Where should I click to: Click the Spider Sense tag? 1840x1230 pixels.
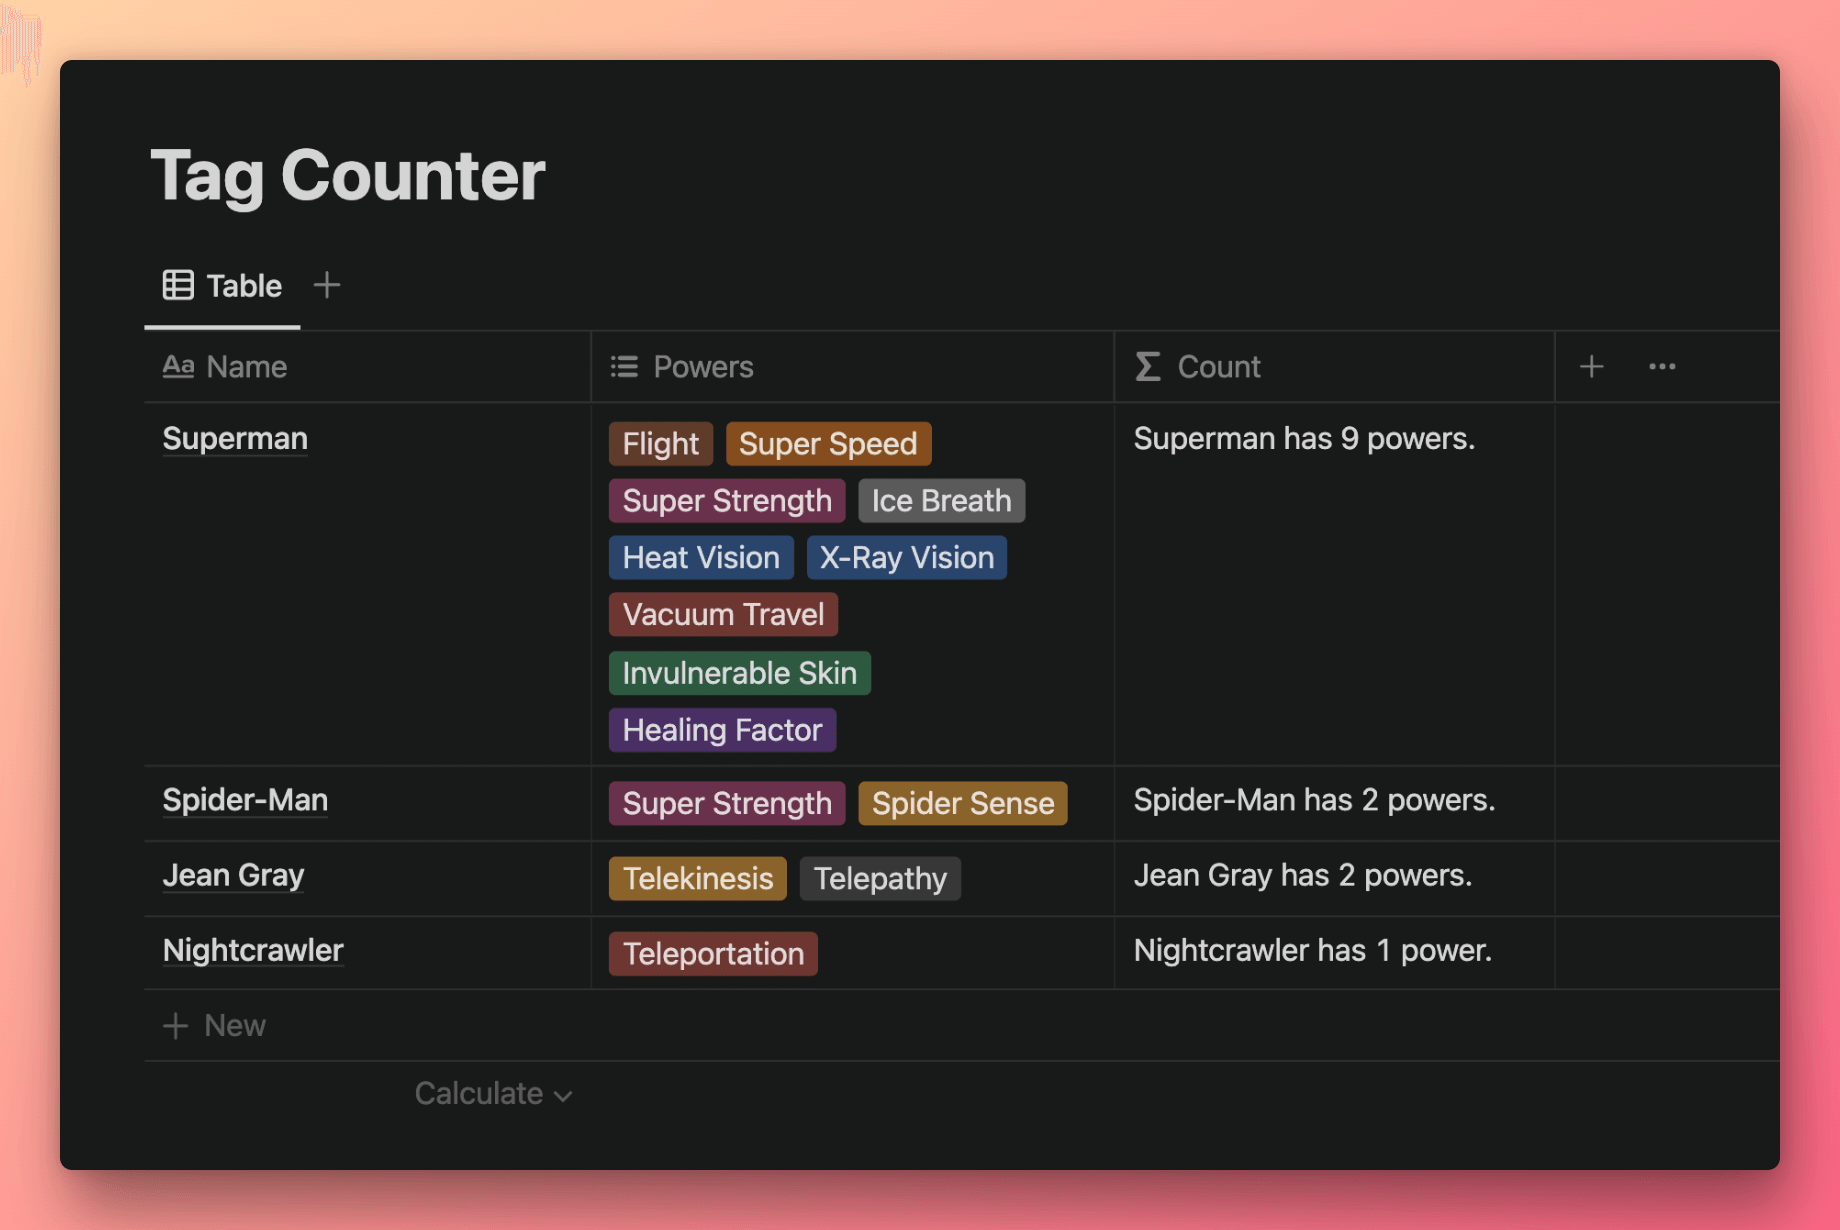coord(963,804)
